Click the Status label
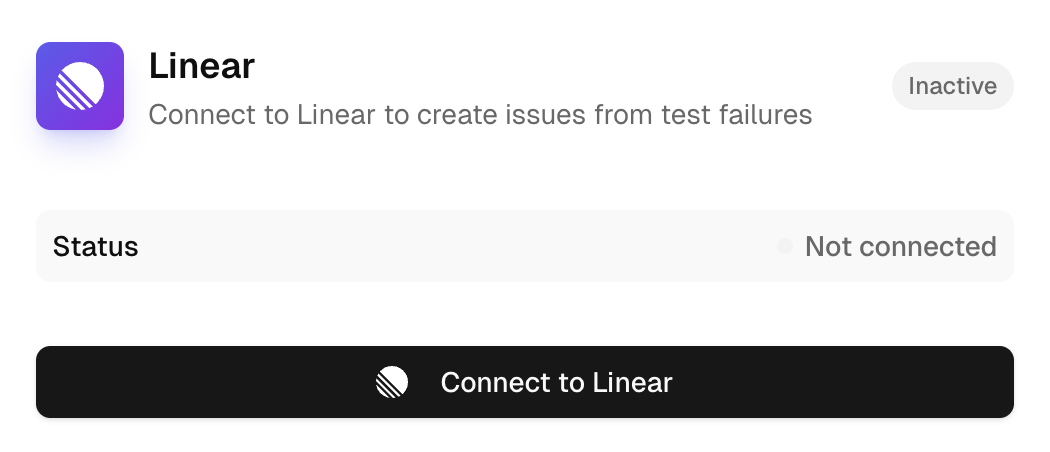 pyautogui.click(x=96, y=246)
